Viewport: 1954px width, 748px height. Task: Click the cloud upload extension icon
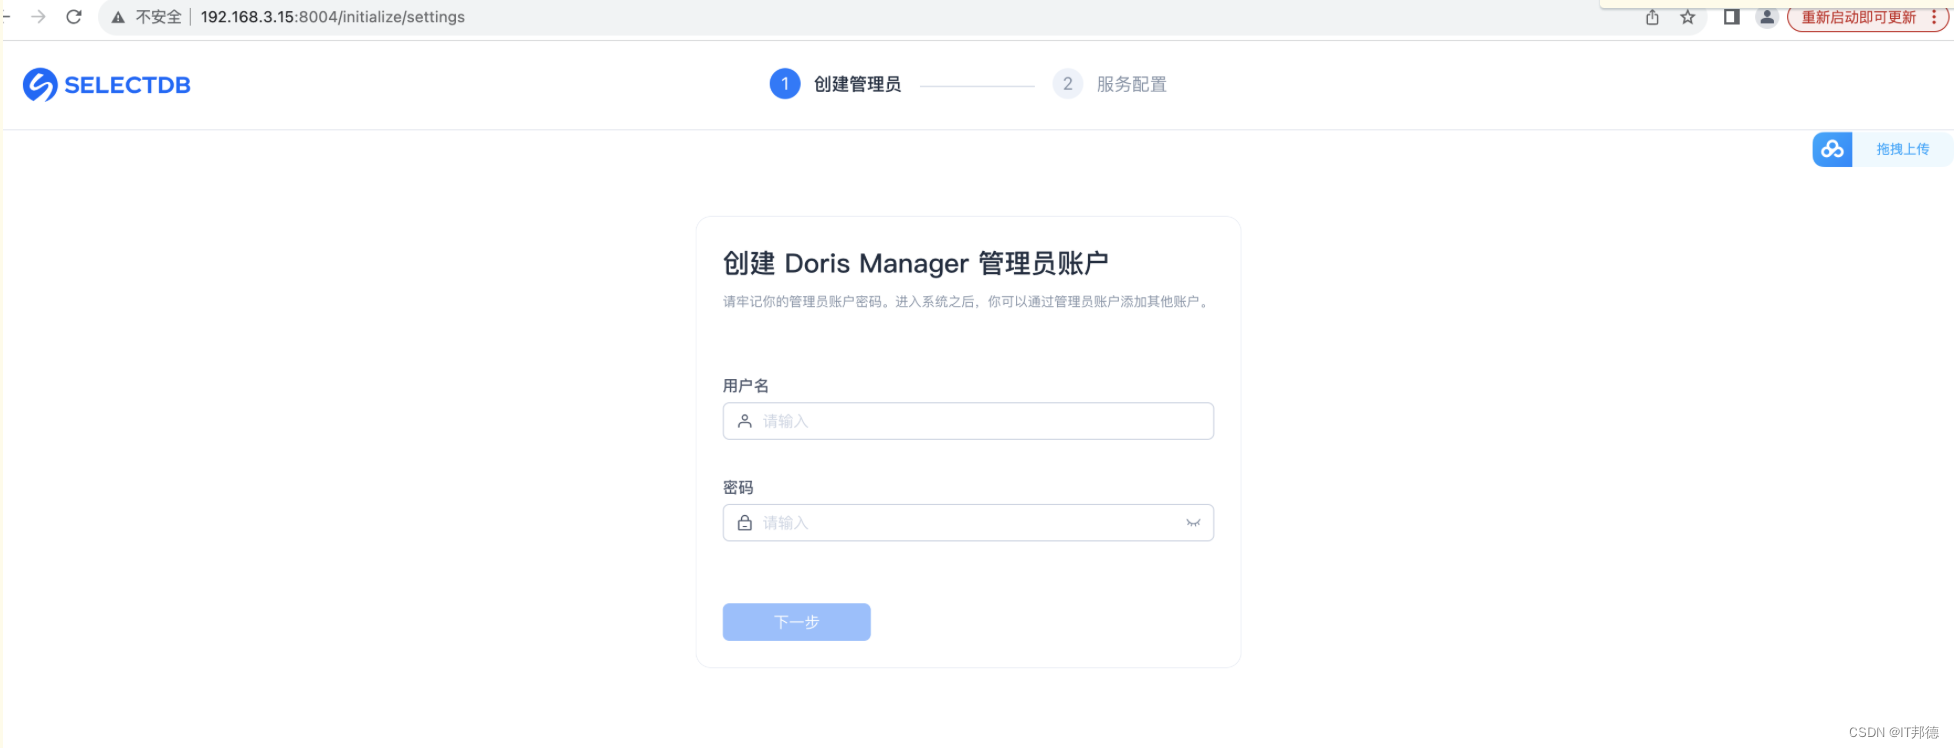pyautogui.click(x=1832, y=149)
